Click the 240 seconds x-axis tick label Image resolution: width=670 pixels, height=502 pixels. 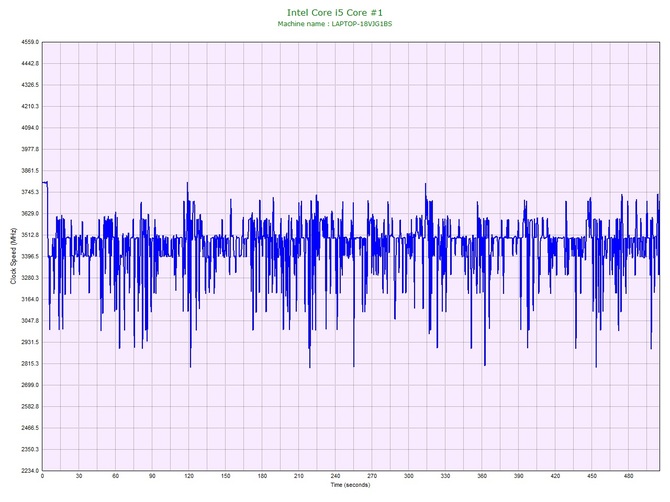(x=335, y=476)
